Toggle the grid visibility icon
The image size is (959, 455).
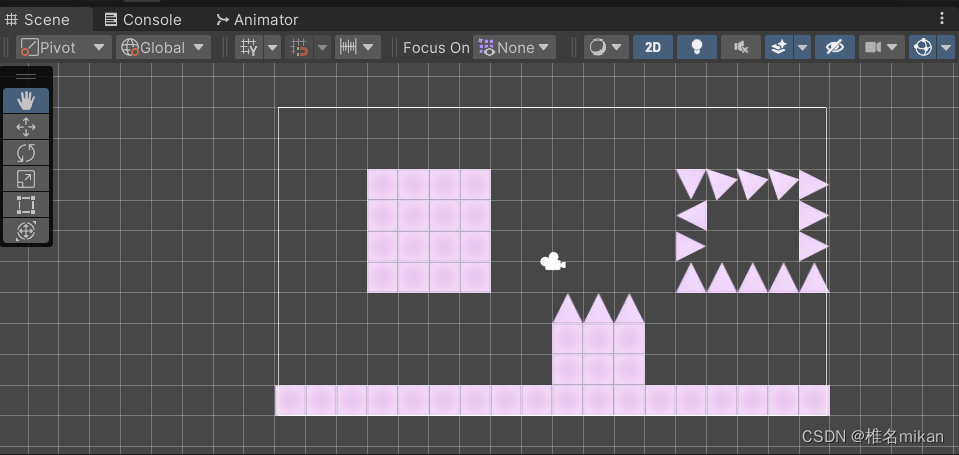(x=250, y=47)
